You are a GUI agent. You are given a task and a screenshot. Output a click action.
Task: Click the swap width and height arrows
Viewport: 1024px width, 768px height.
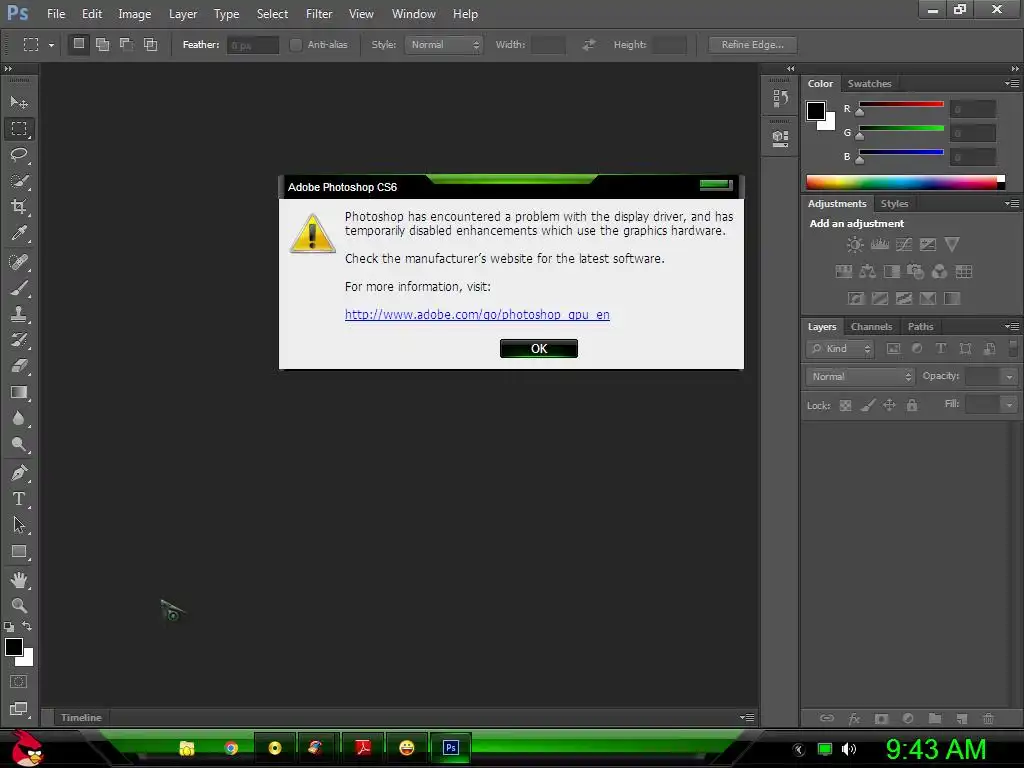589,44
